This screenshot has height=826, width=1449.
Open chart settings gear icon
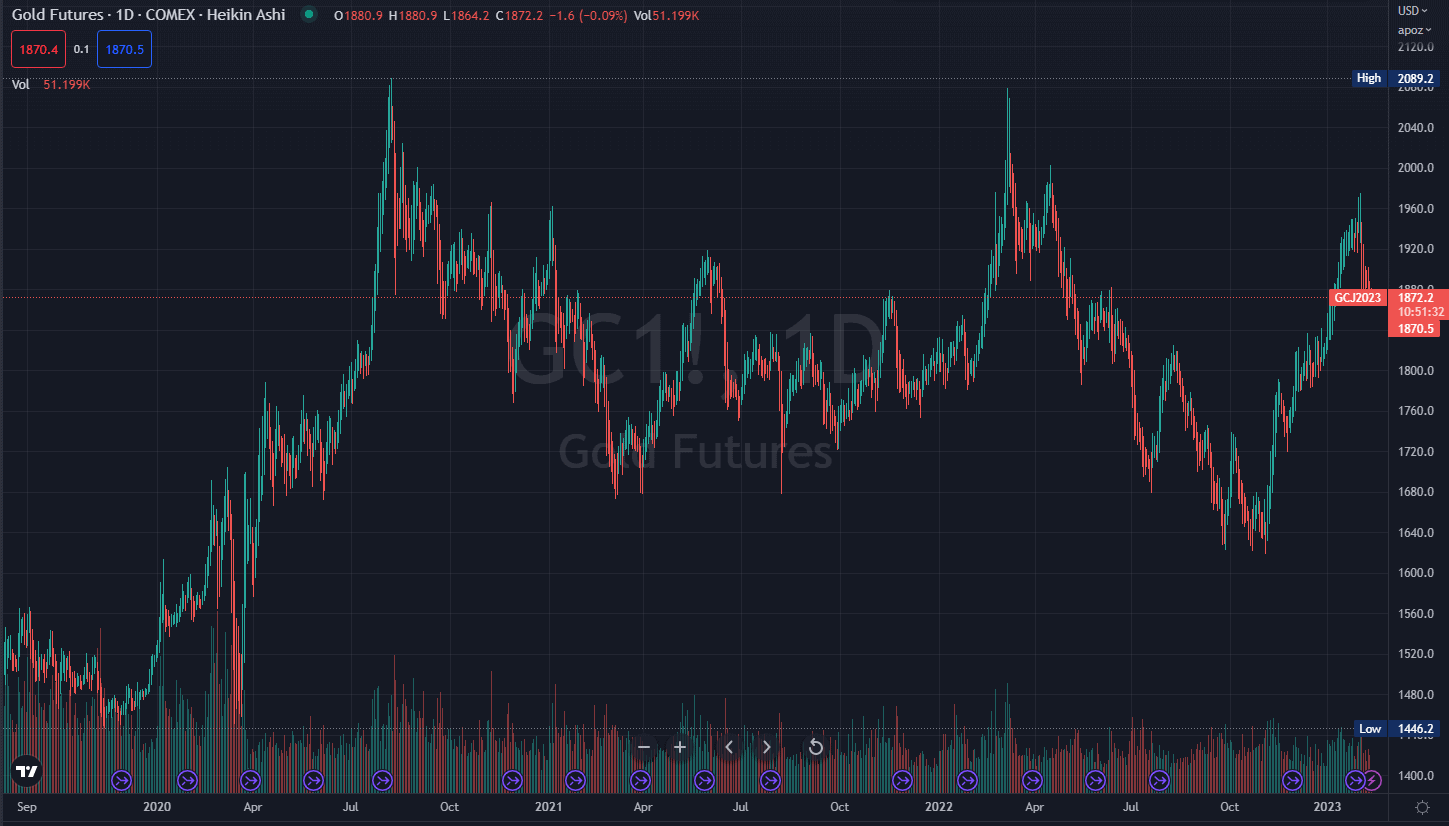click(x=1422, y=806)
